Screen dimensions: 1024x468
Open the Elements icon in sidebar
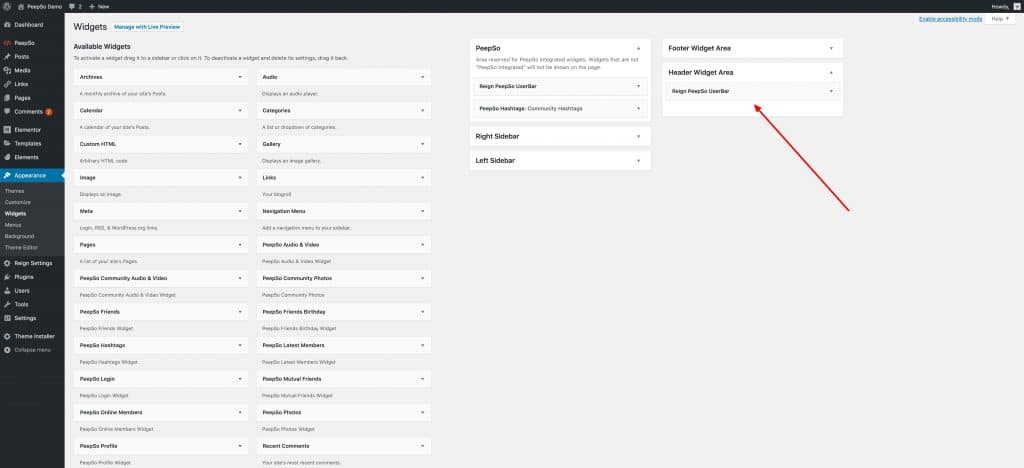pos(7,157)
